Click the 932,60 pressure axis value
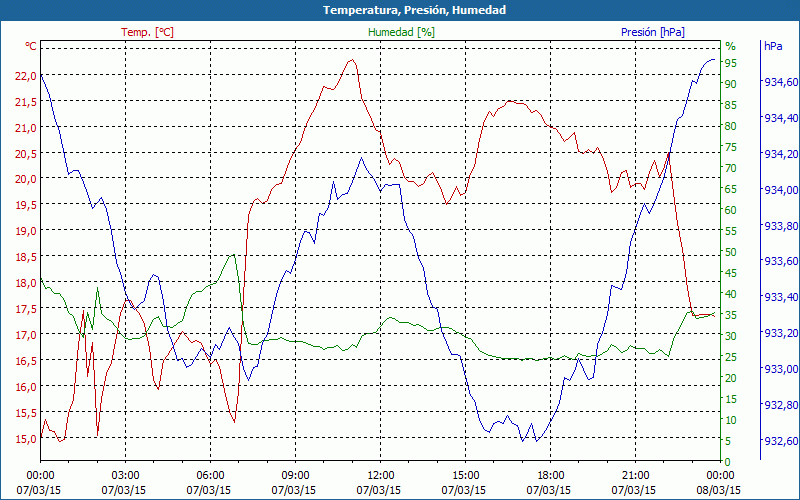Screen dimensions: 800x500 pyautogui.click(x=781, y=441)
